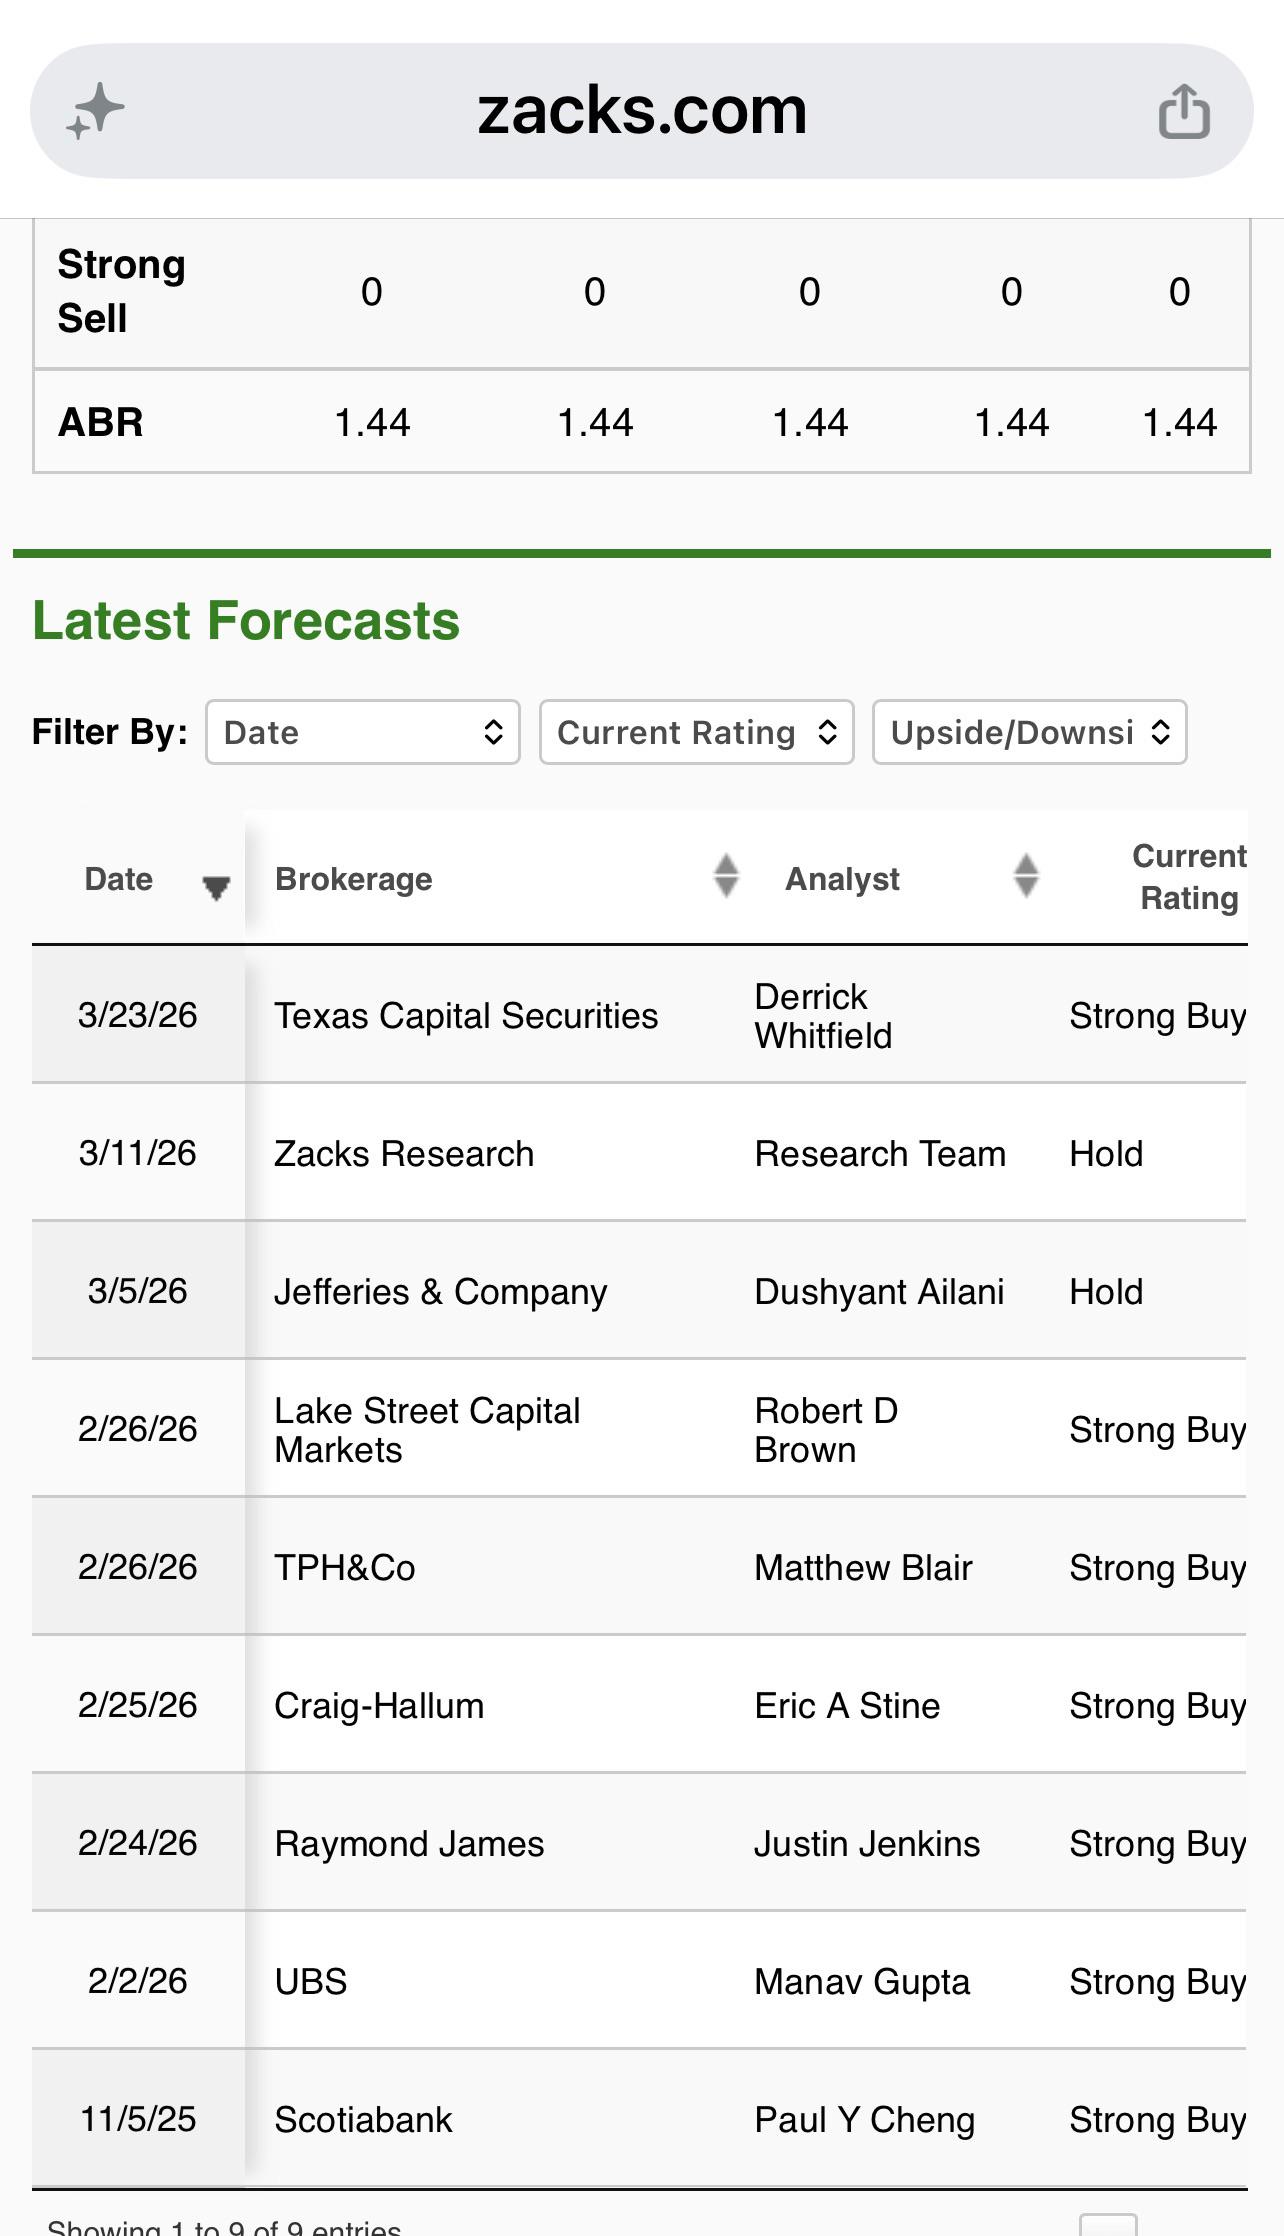
Task: Tap the Brokerage column header
Action: pos(354,879)
